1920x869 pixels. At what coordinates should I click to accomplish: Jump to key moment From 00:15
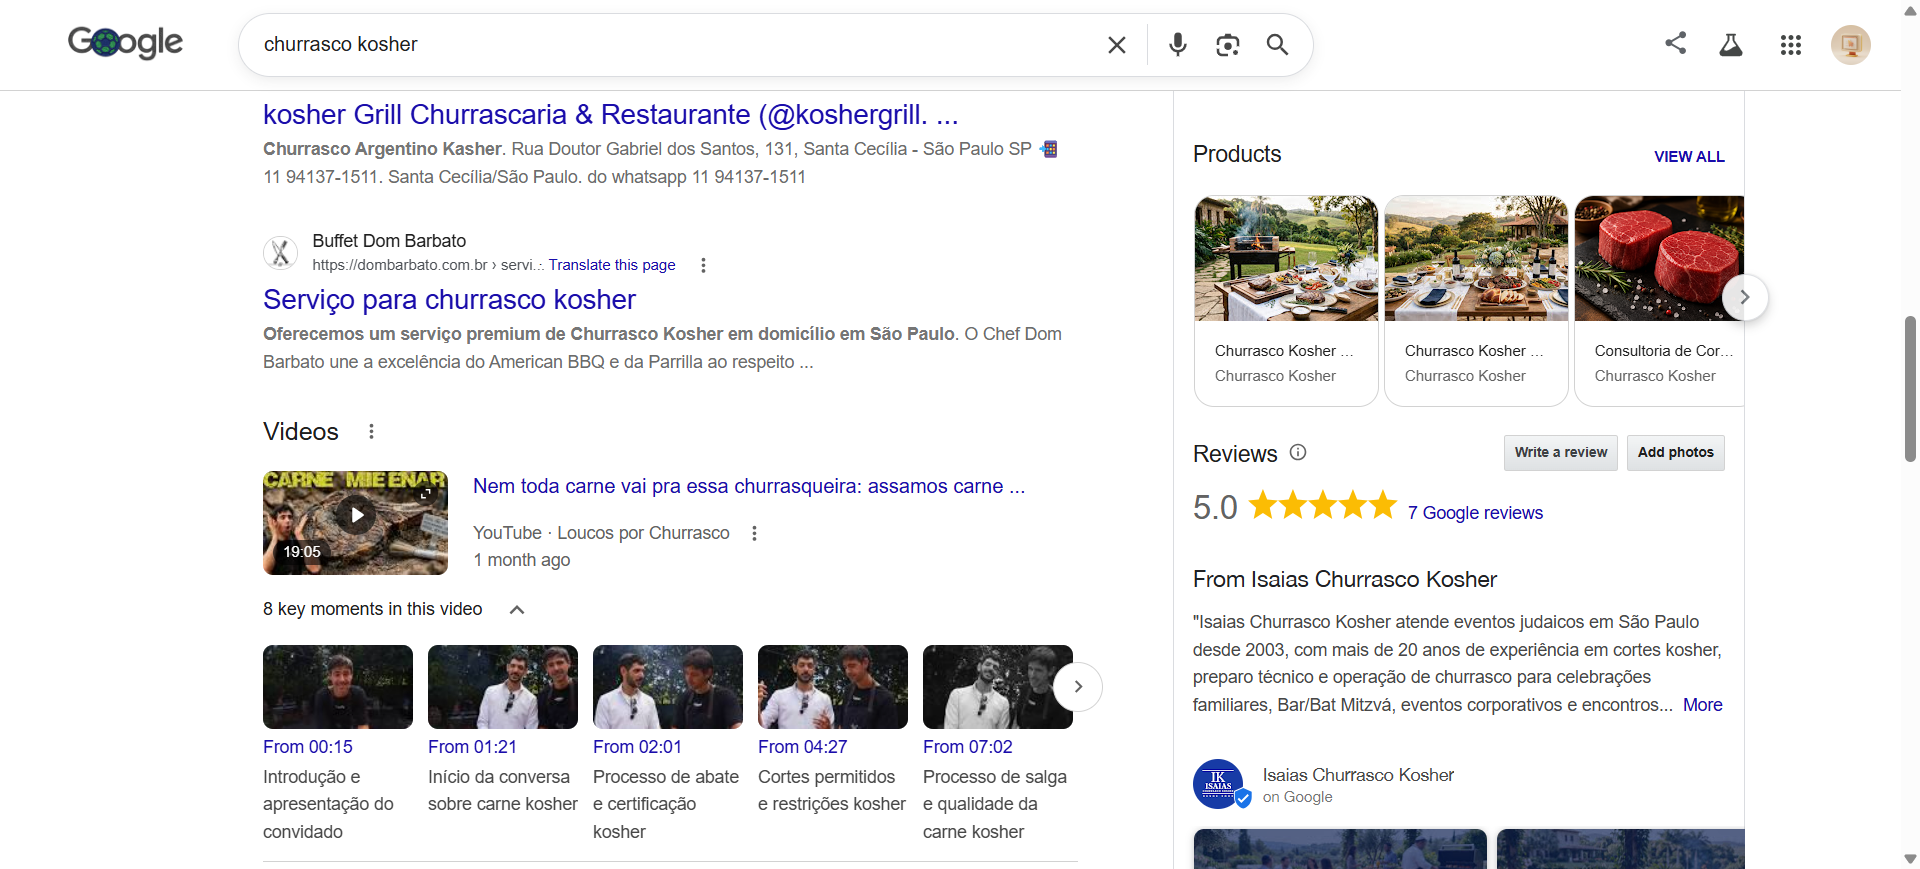click(308, 747)
